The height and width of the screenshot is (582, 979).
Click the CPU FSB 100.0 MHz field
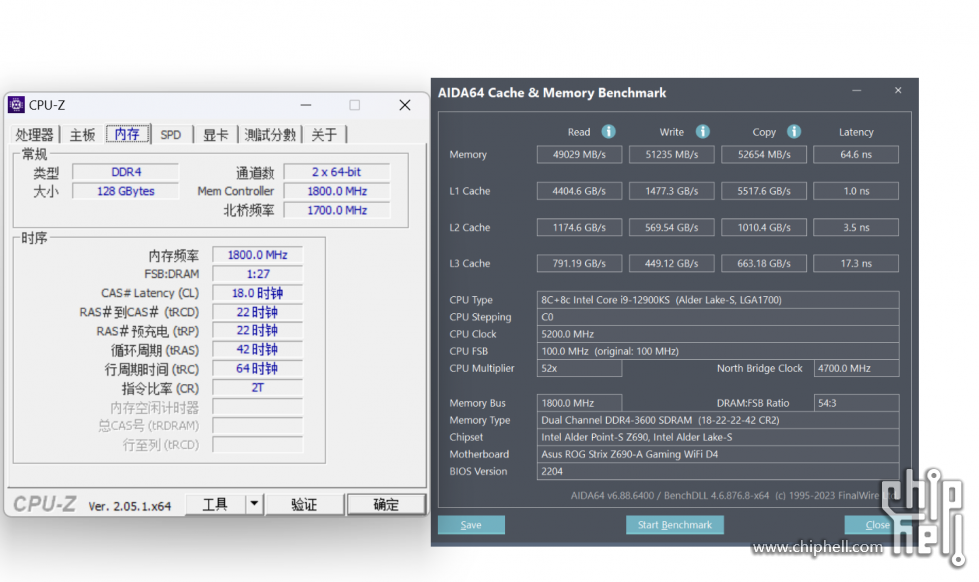point(718,351)
